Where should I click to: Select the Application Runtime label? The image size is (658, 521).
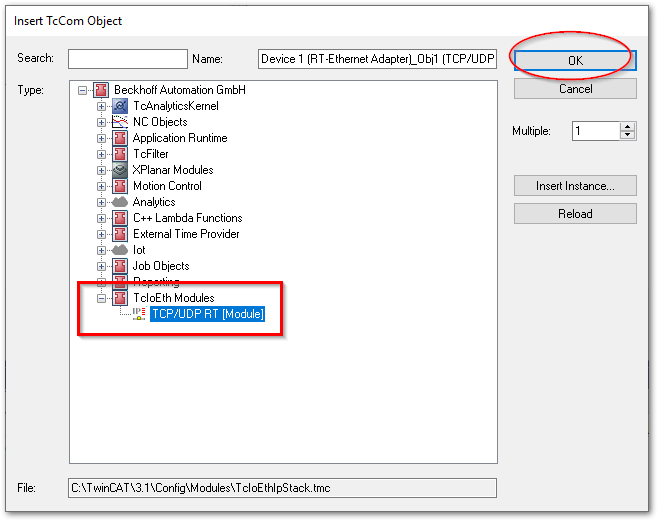[180, 138]
